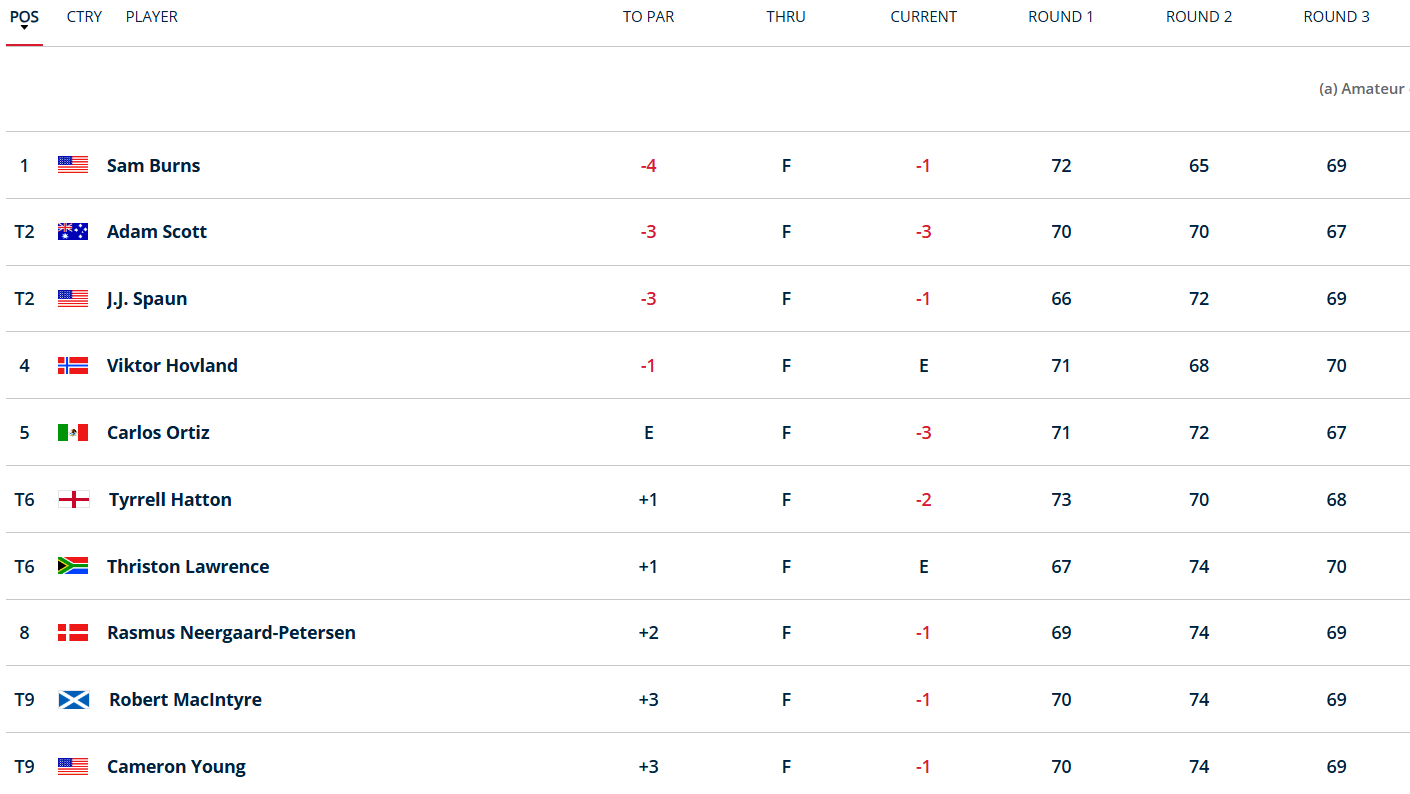The image size is (1410, 794).
Task: Click the THRU column header
Action: [x=786, y=17]
